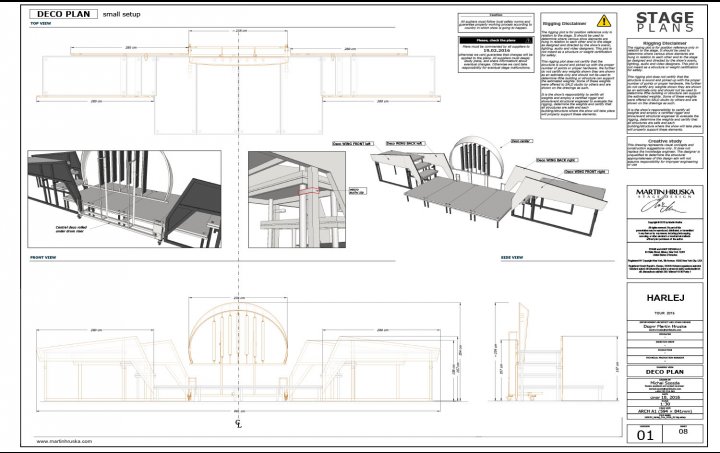
Task: Click the 'Deco center' callout label
Action: point(522,141)
